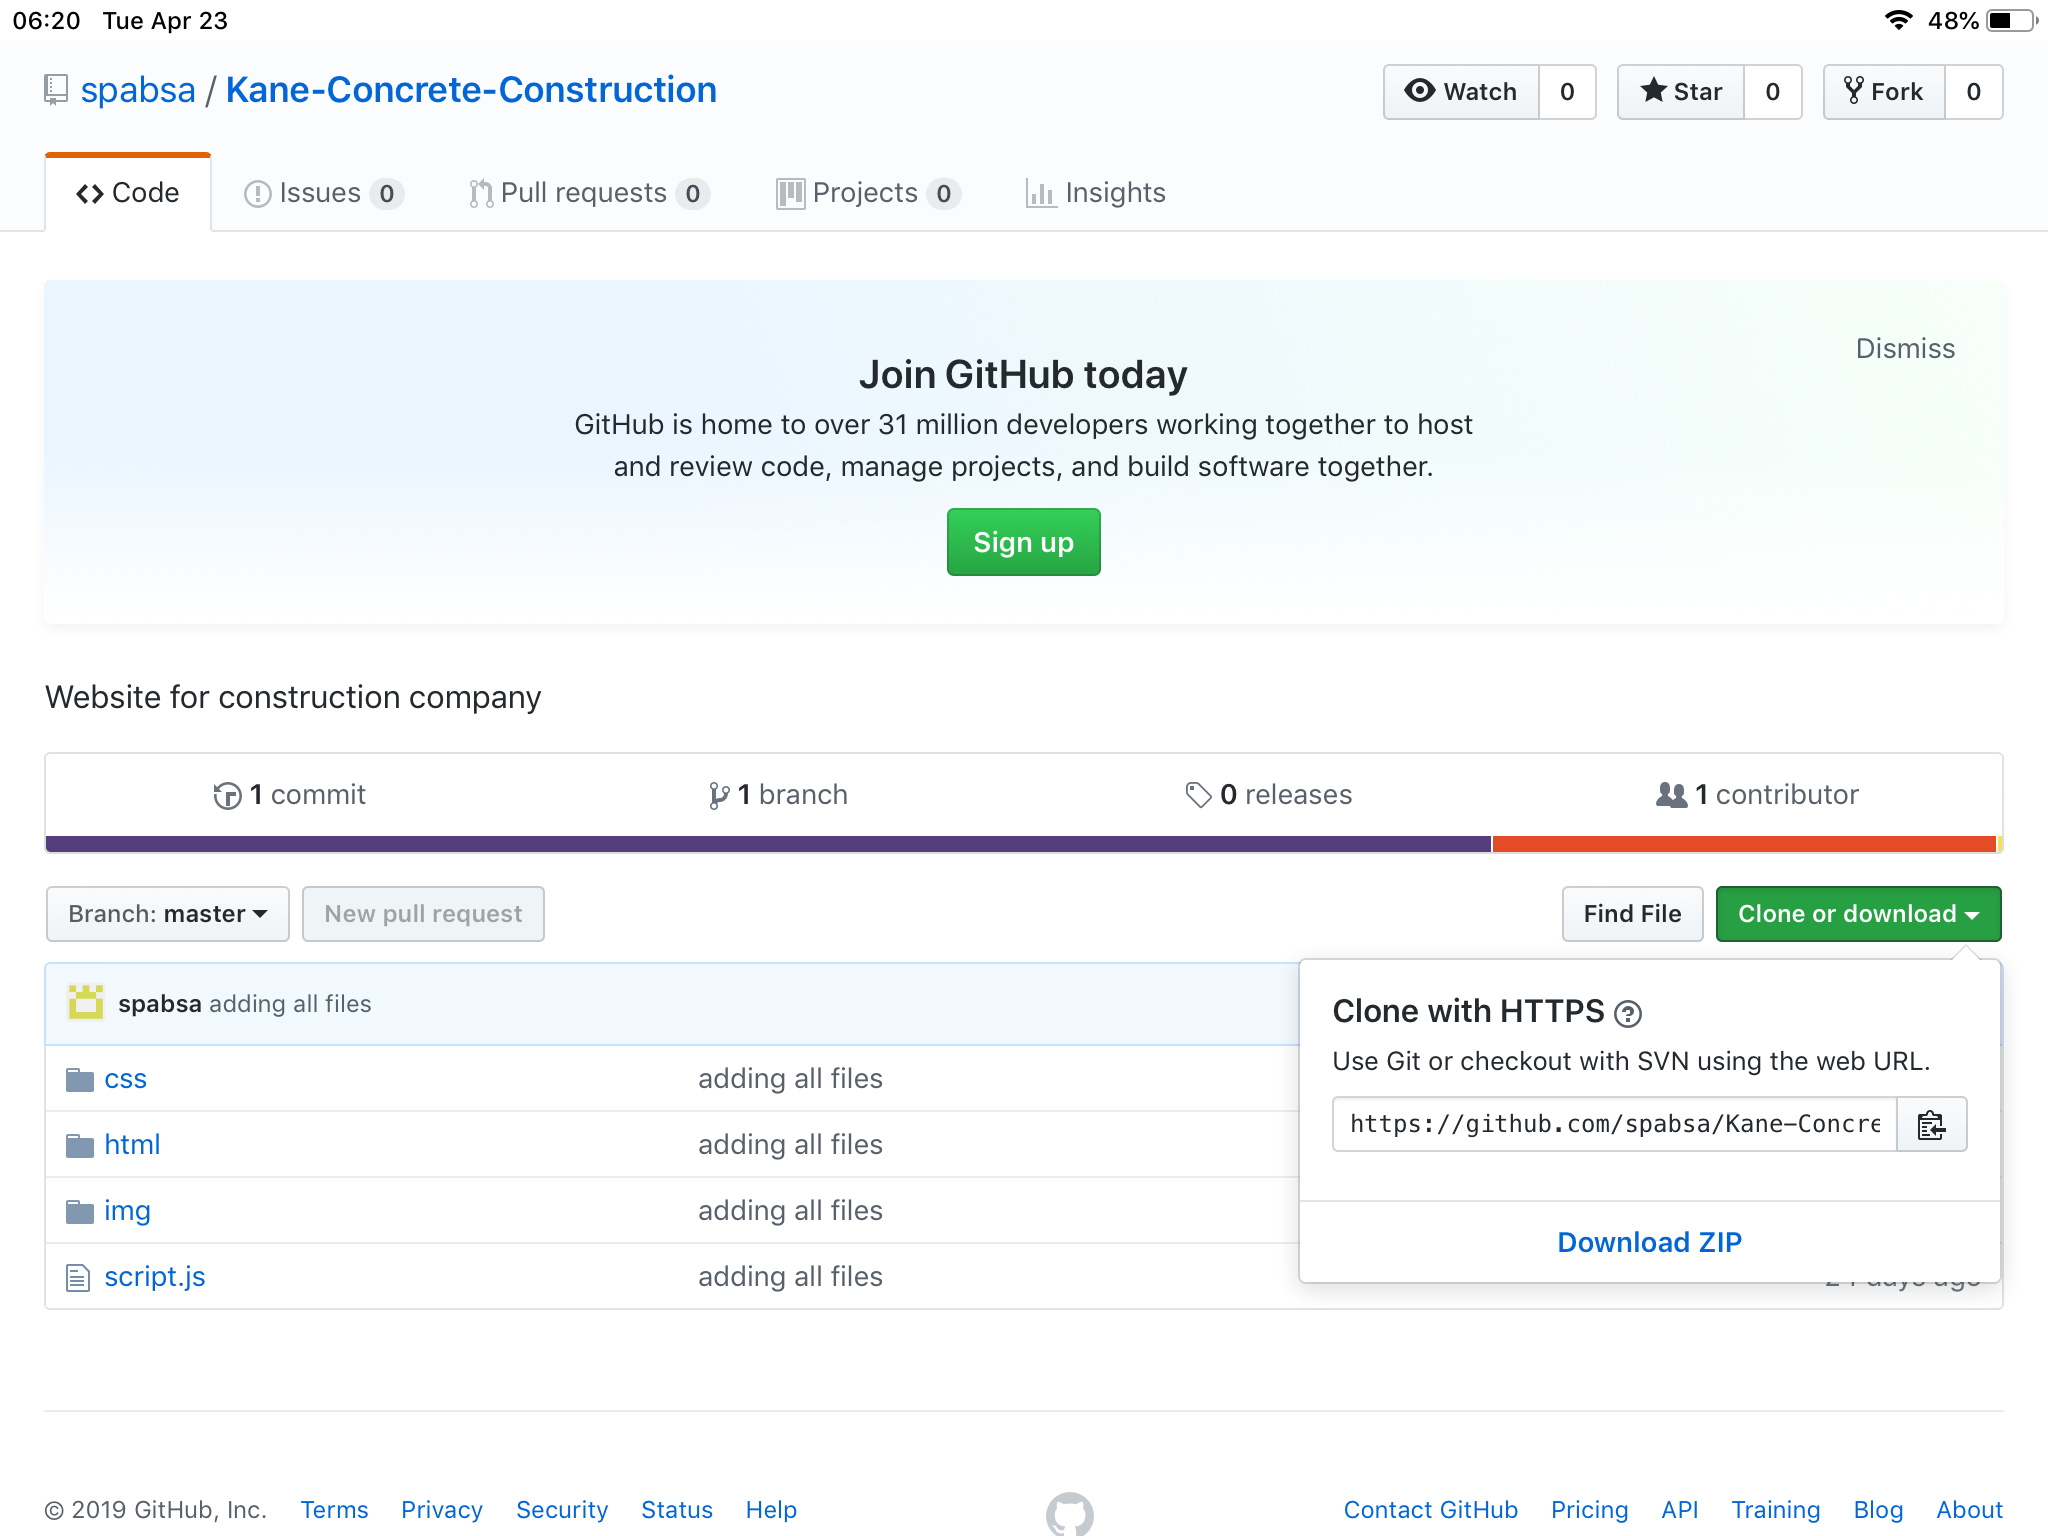
Task: Select the clone URL text field
Action: tap(1614, 1125)
